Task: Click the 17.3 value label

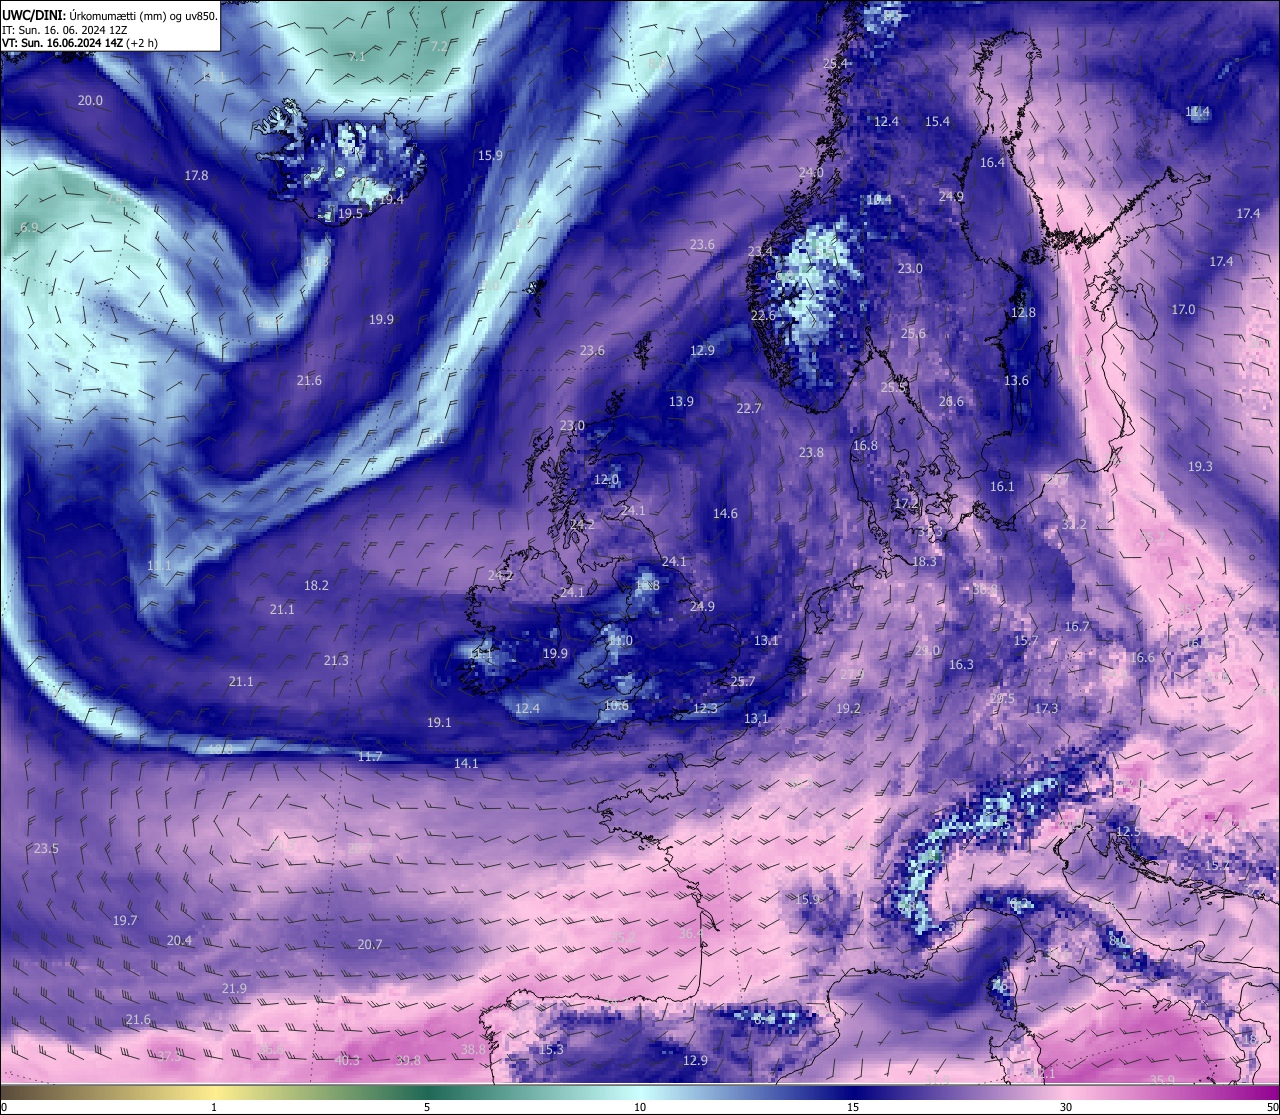Action: click(x=1046, y=709)
